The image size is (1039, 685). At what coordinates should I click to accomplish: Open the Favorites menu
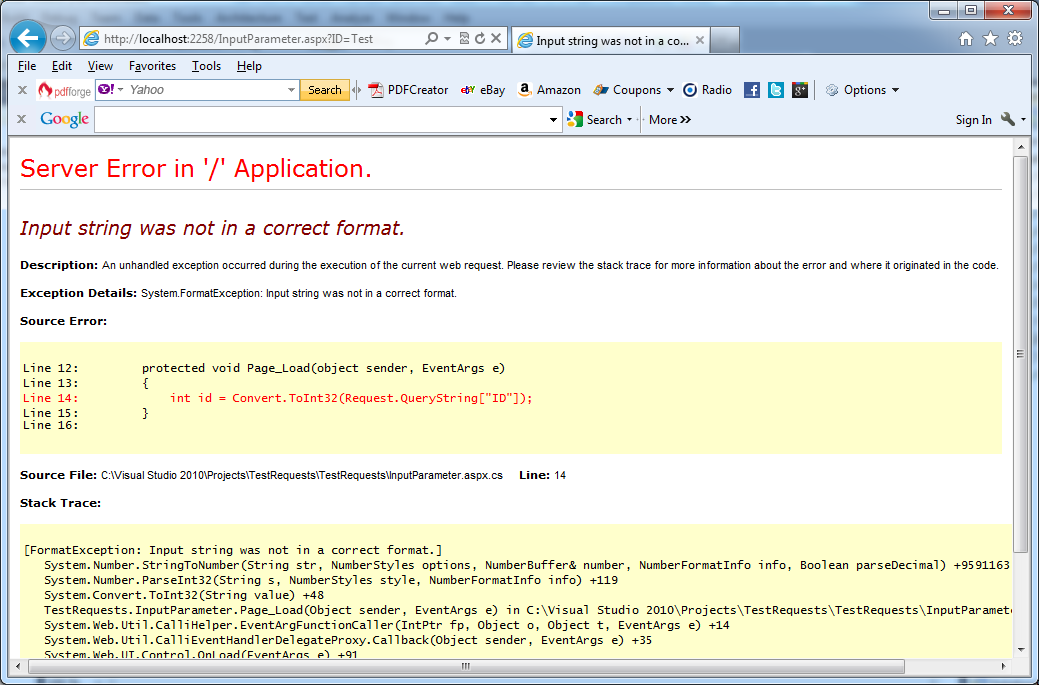[152, 66]
